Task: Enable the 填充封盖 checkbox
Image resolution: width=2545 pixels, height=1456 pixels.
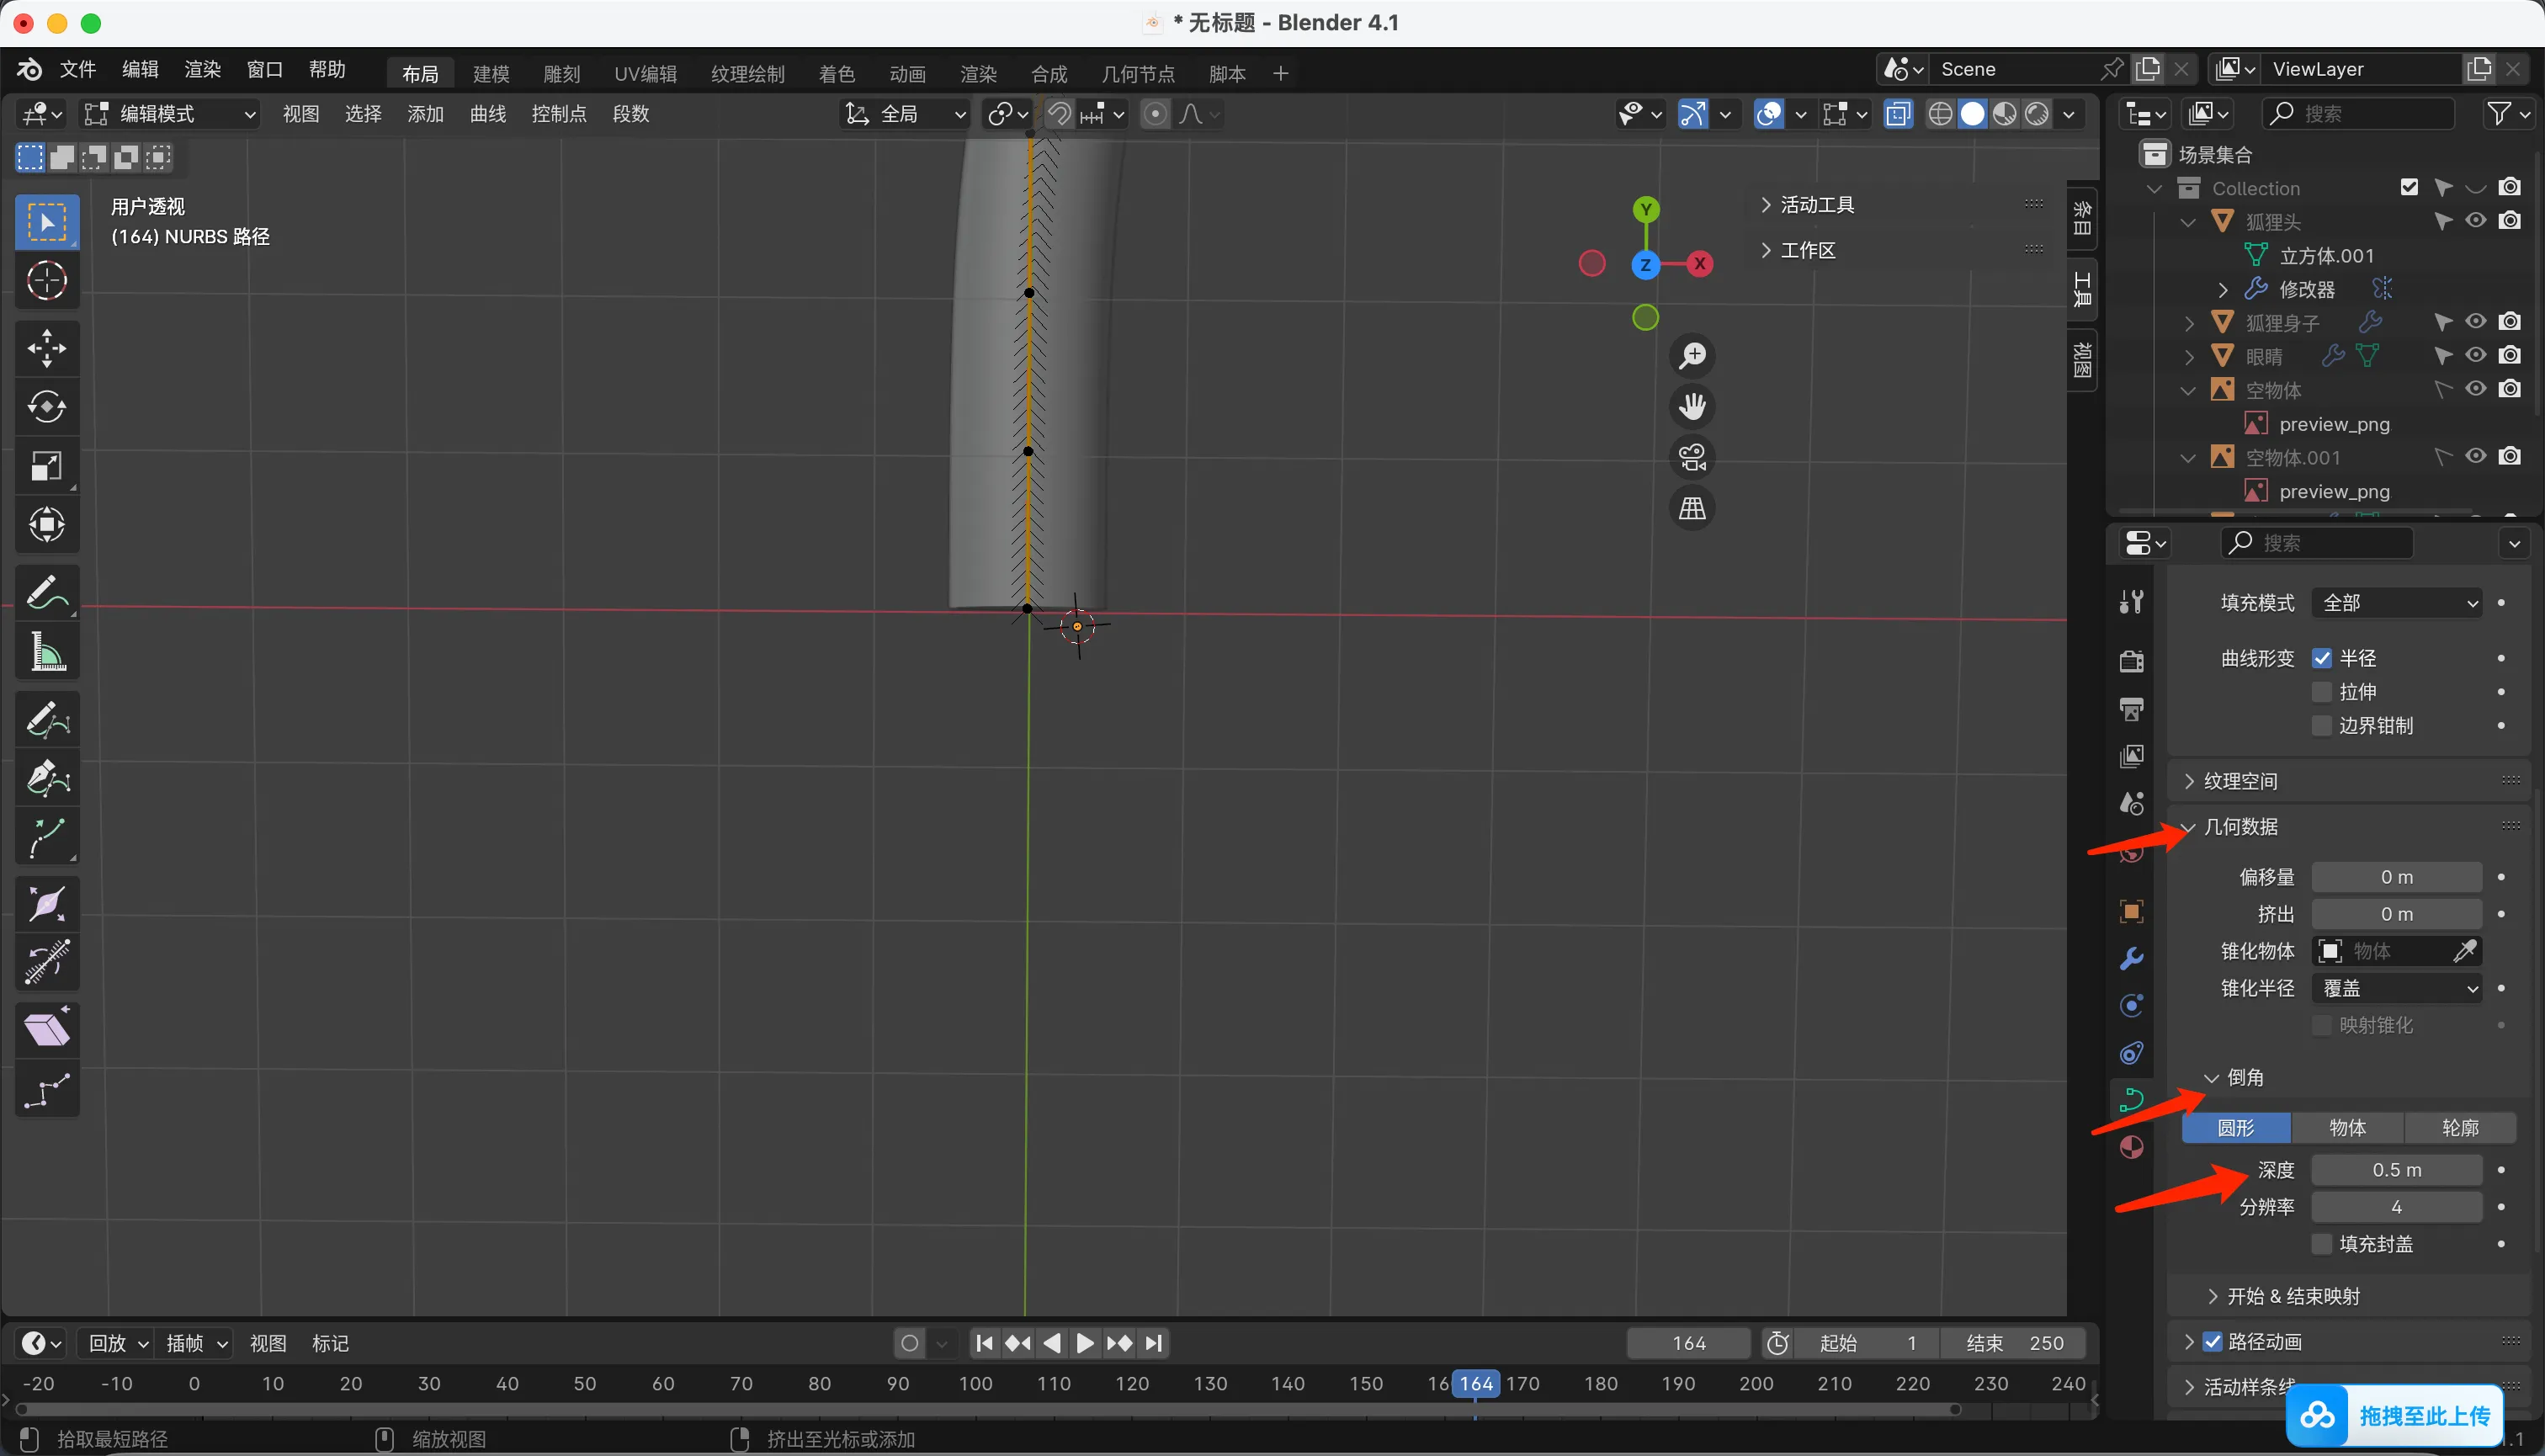Action: point(2322,1244)
